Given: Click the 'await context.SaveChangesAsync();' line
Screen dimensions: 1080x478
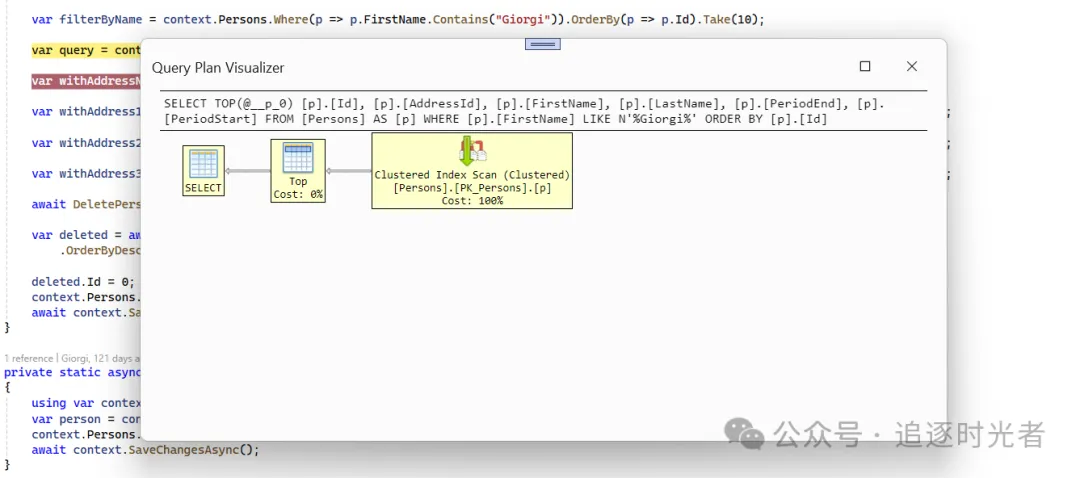Looking at the screenshot, I should point(145,450).
